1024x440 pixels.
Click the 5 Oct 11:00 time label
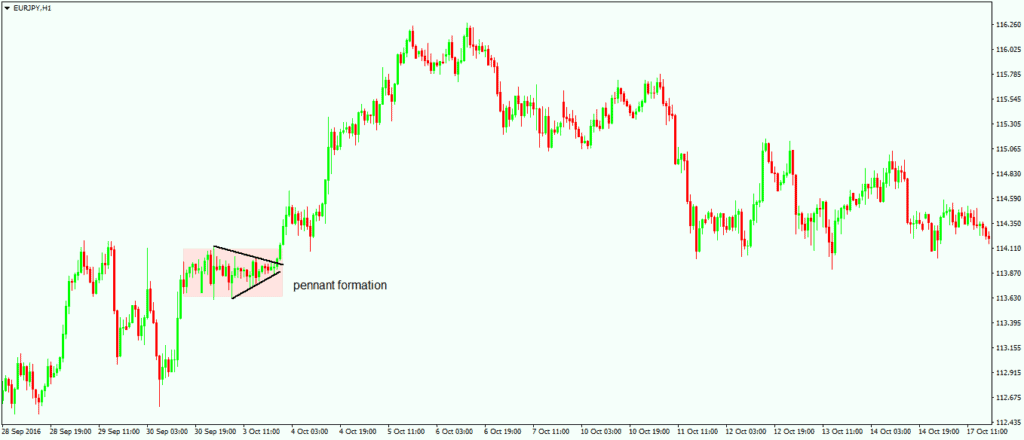pyautogui.click(x=406, y=432)
